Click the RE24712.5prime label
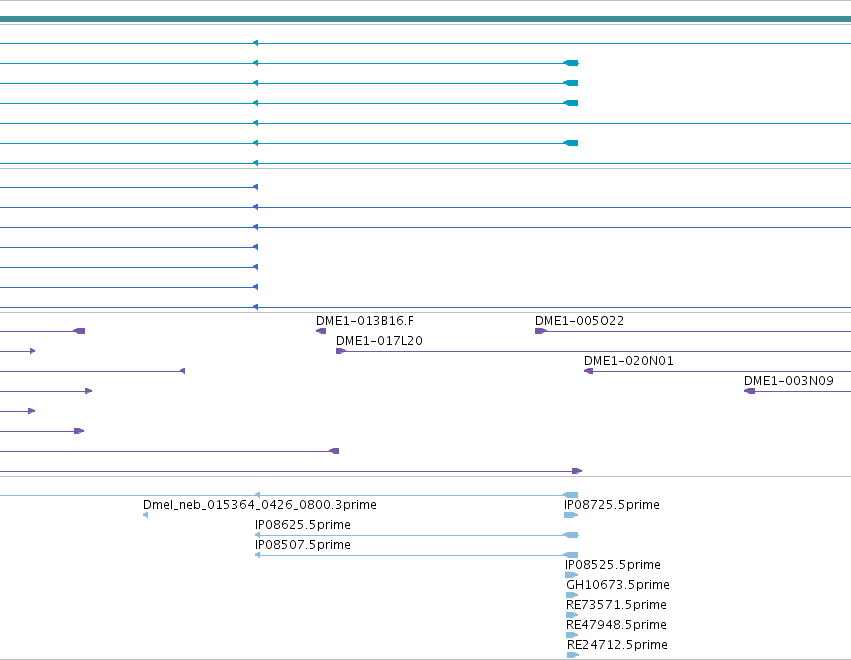 pyautogui.click(x=617, y=645)
